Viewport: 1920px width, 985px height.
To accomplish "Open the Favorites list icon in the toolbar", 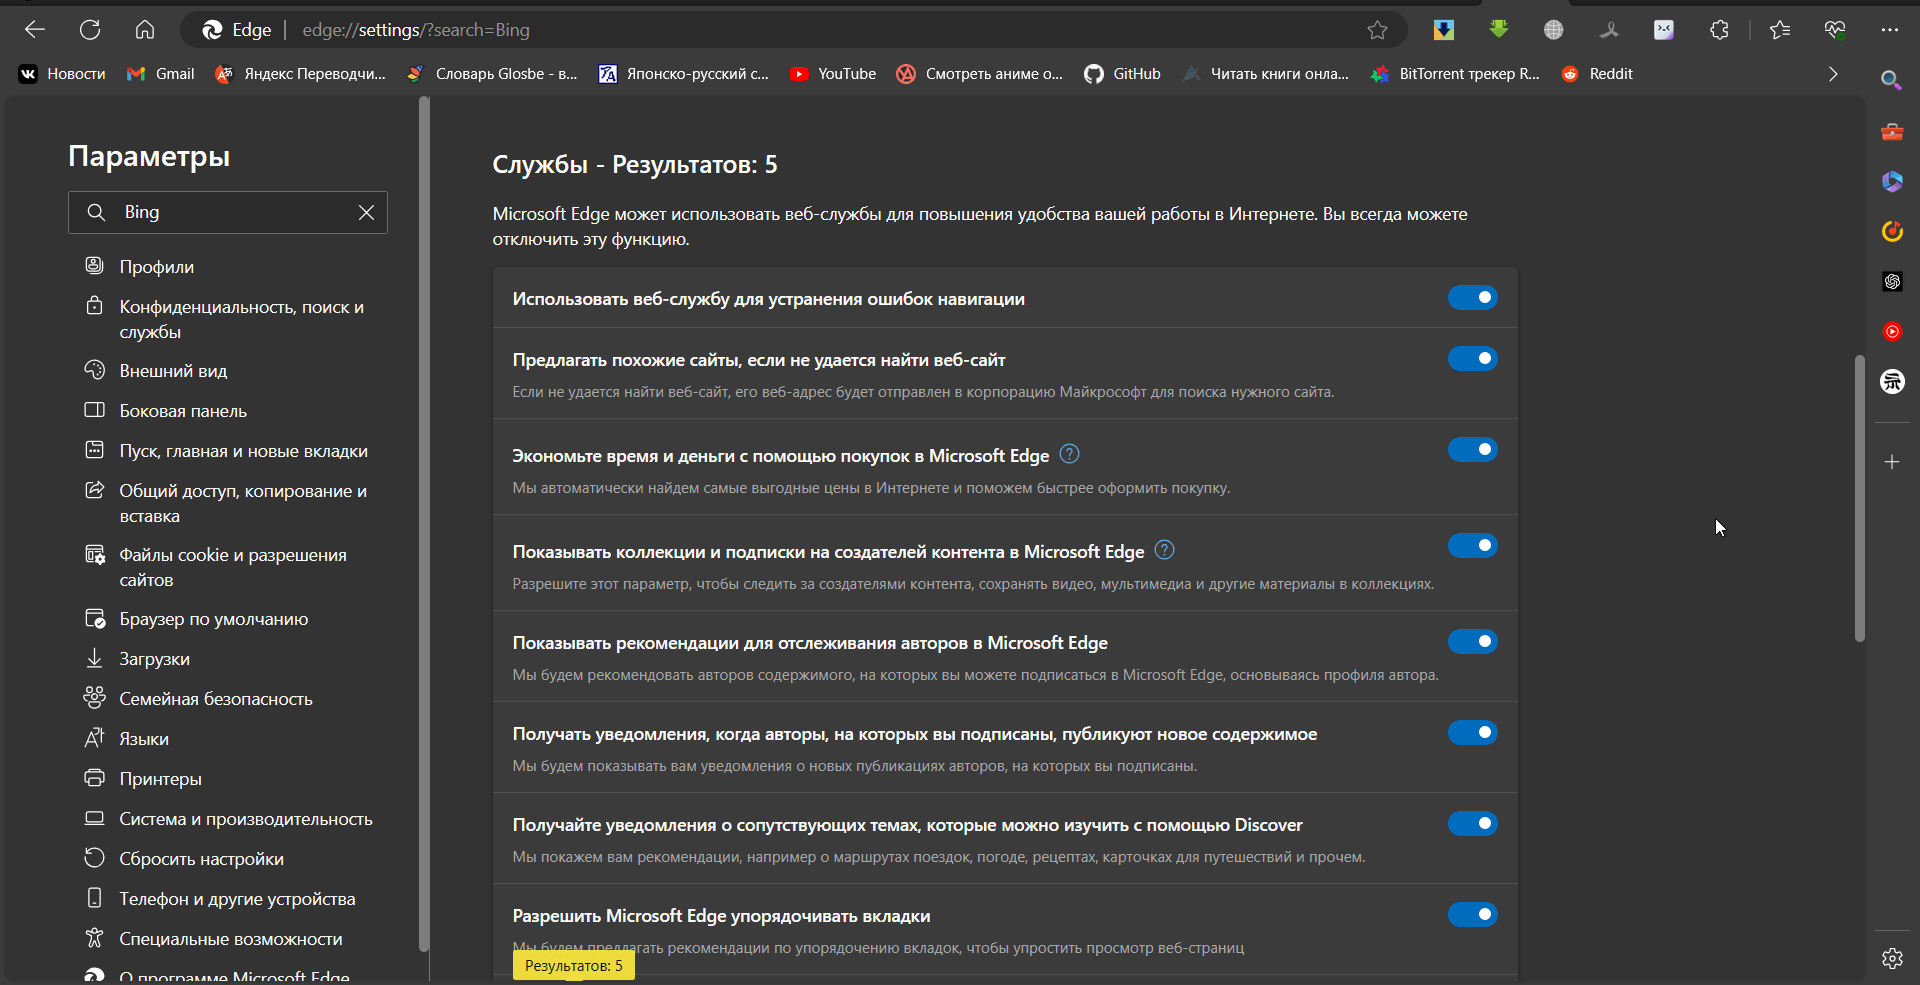I will point(1780,30).
